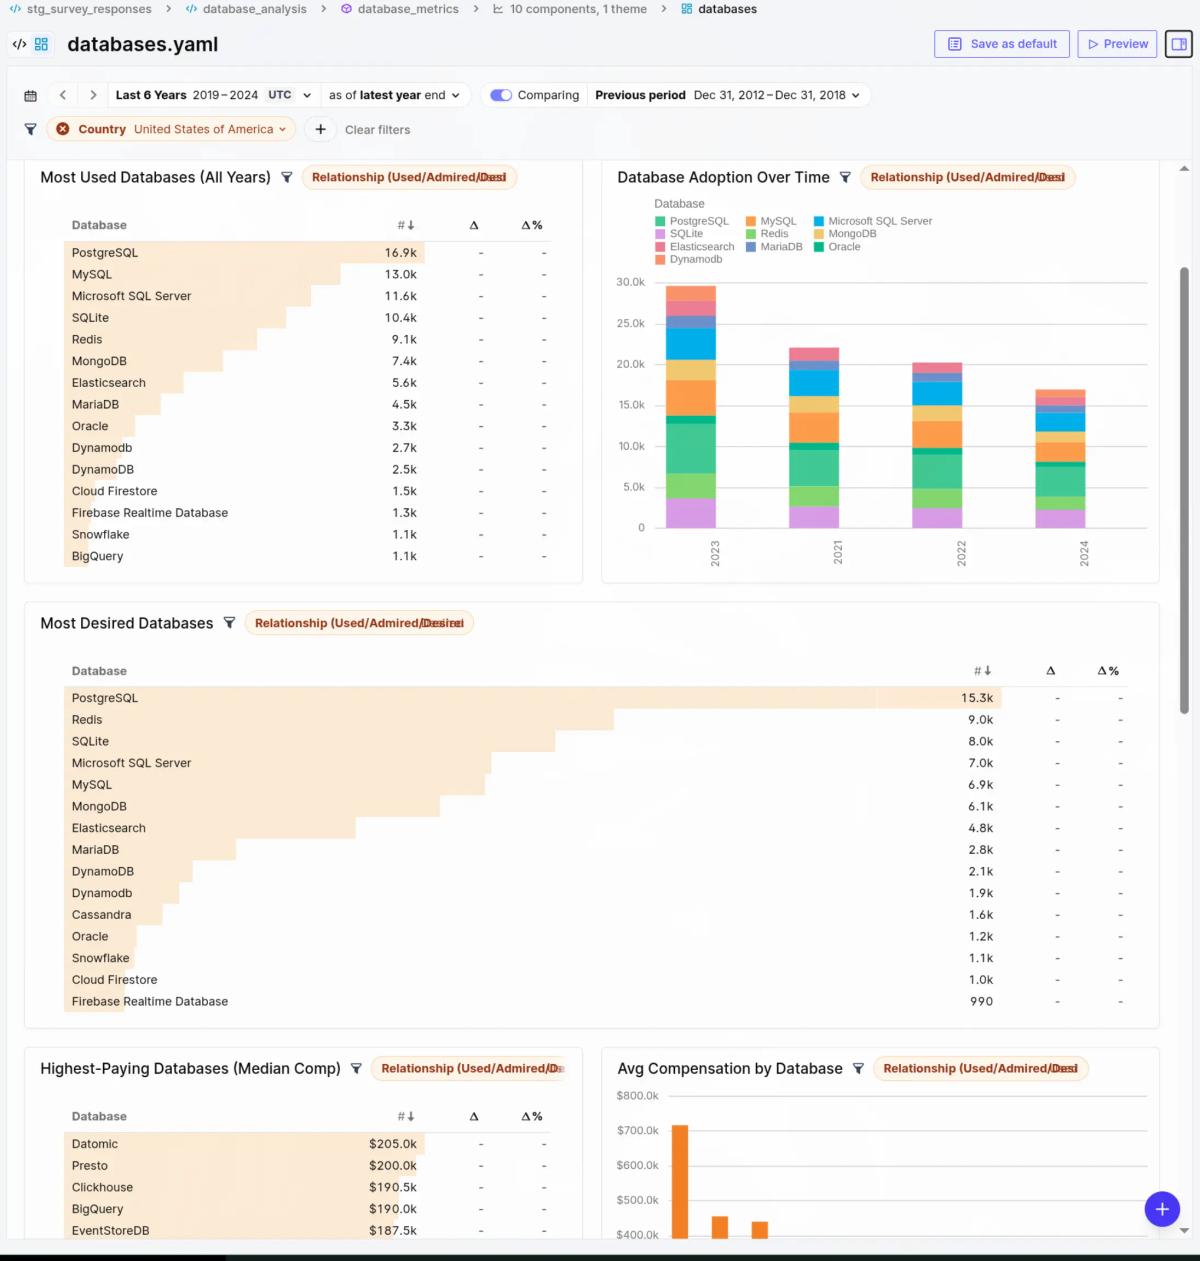Image resolution: width=1200 pixels, height=1261 pixels.
Task: Click the 2023 stacked bar in adoption chart
Action: click(691, 407)
